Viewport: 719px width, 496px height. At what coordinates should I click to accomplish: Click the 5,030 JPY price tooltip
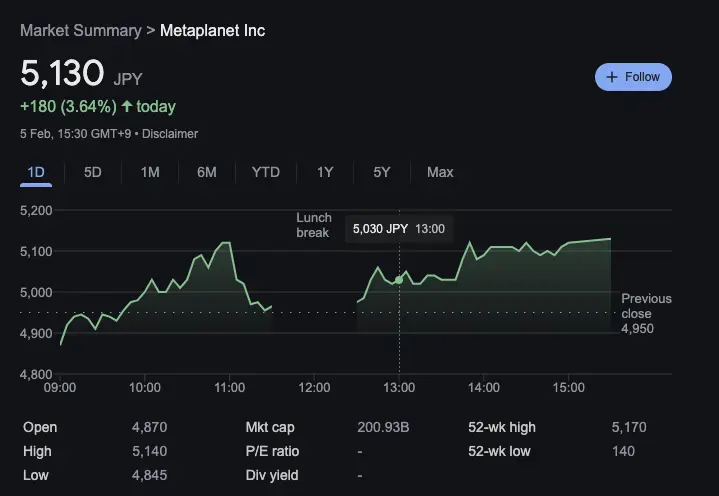click(398, 229)
